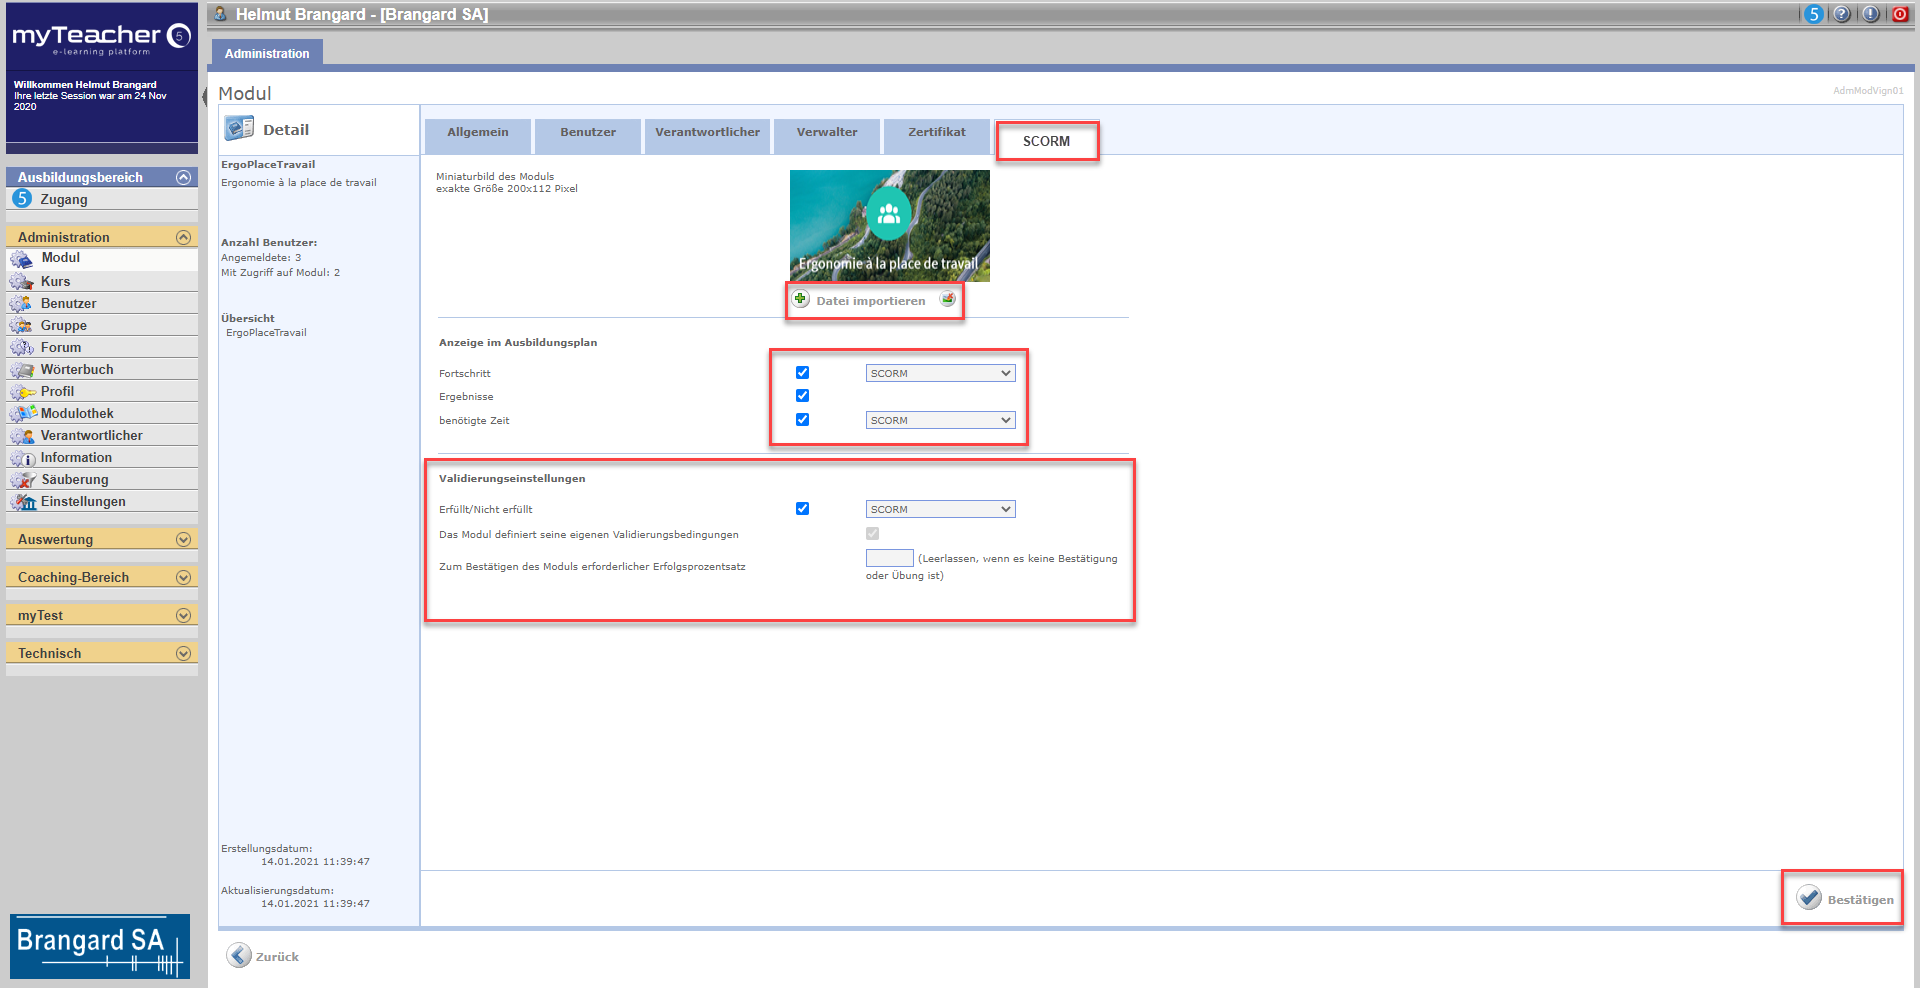This screenshot has width=1920, height=988.
Task: Click the help question mark icon
Action: (1842, 14)
